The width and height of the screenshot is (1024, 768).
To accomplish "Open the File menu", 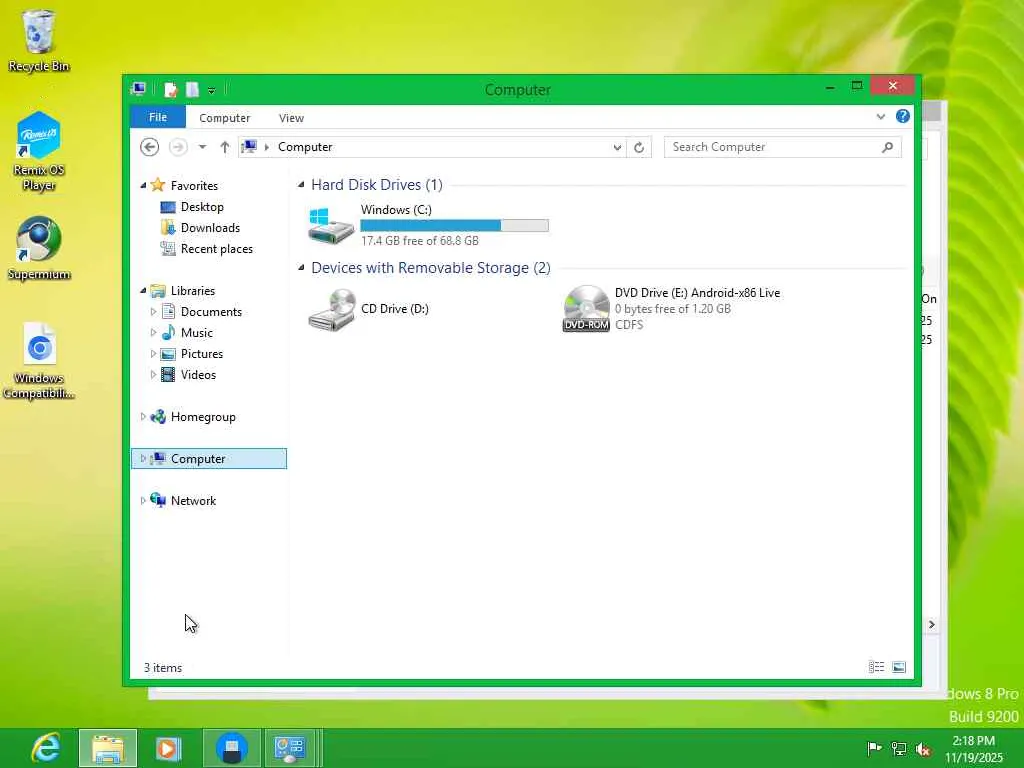I will pos(158,117).
